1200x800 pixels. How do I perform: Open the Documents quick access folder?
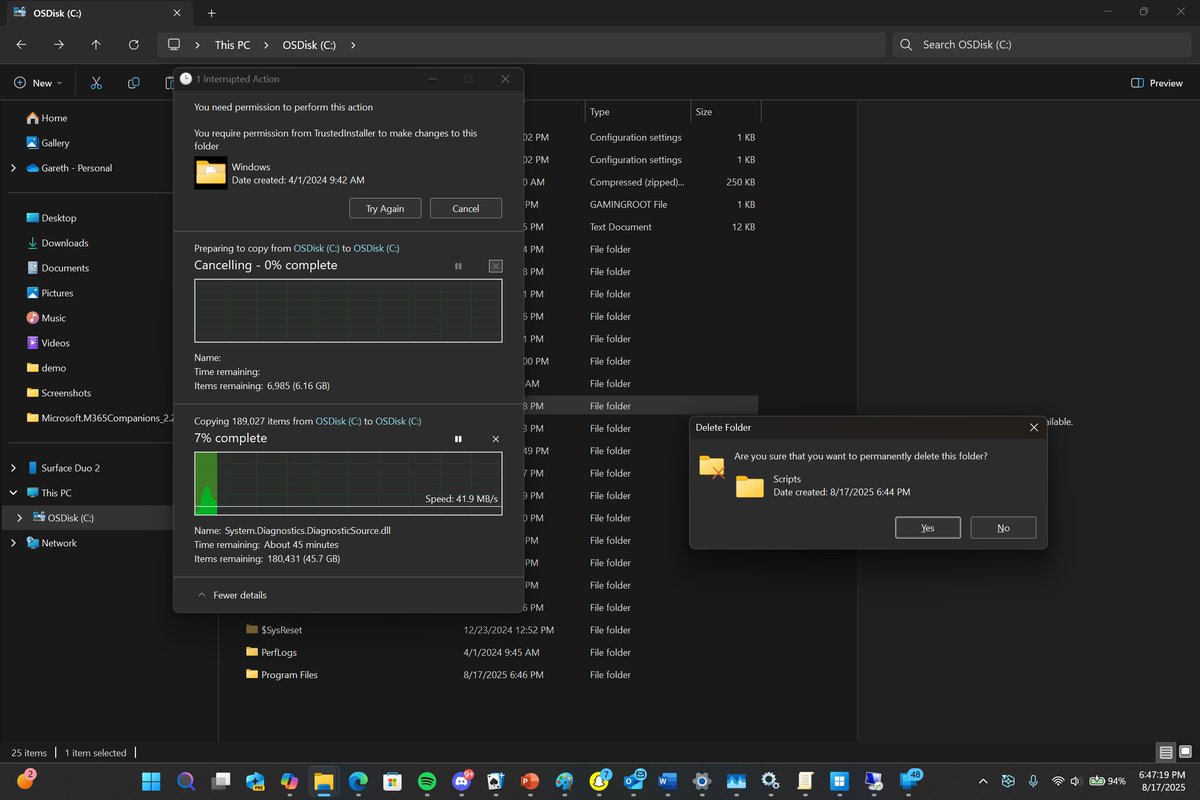[57, 268]
